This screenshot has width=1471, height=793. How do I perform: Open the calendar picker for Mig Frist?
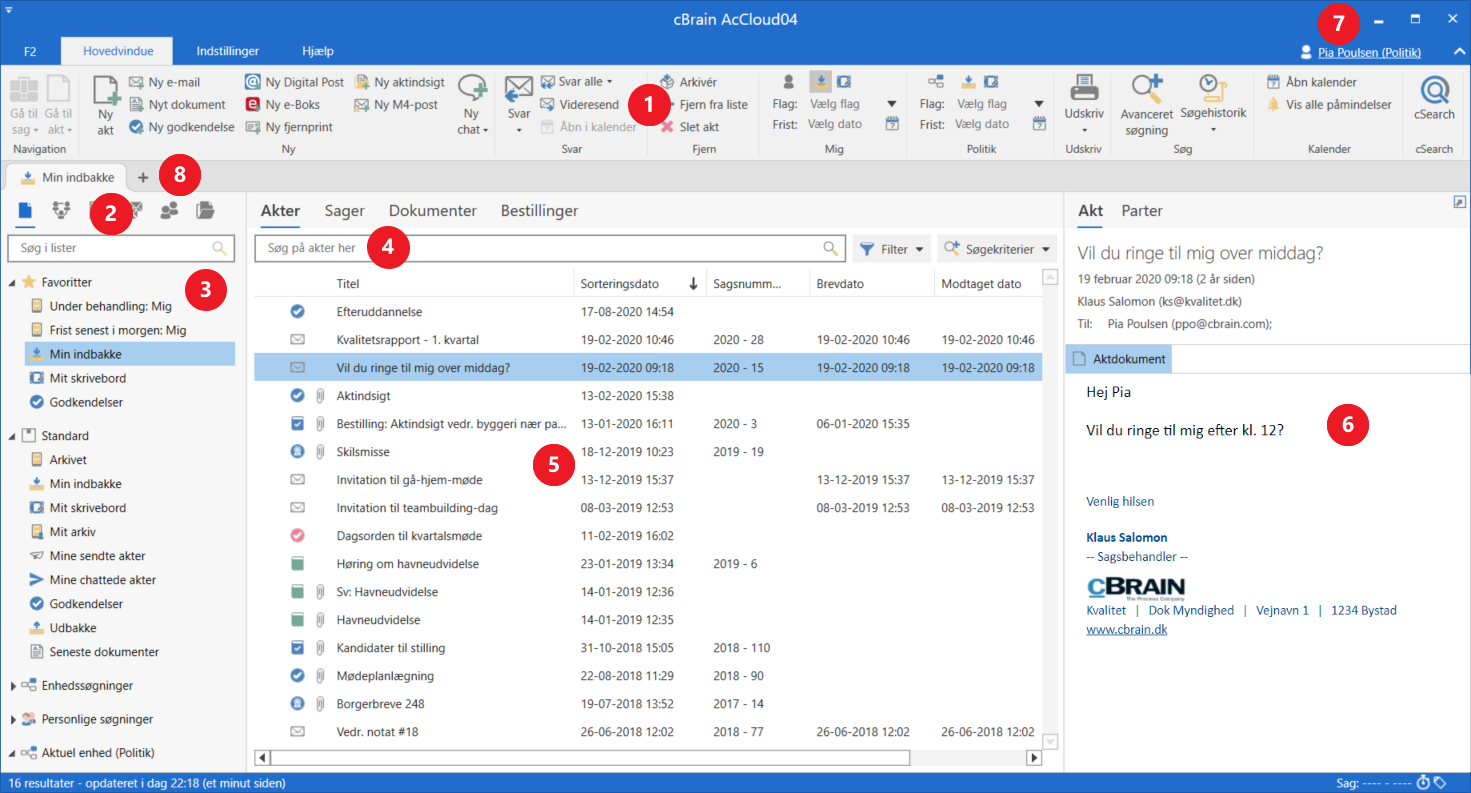pos(892,124)
